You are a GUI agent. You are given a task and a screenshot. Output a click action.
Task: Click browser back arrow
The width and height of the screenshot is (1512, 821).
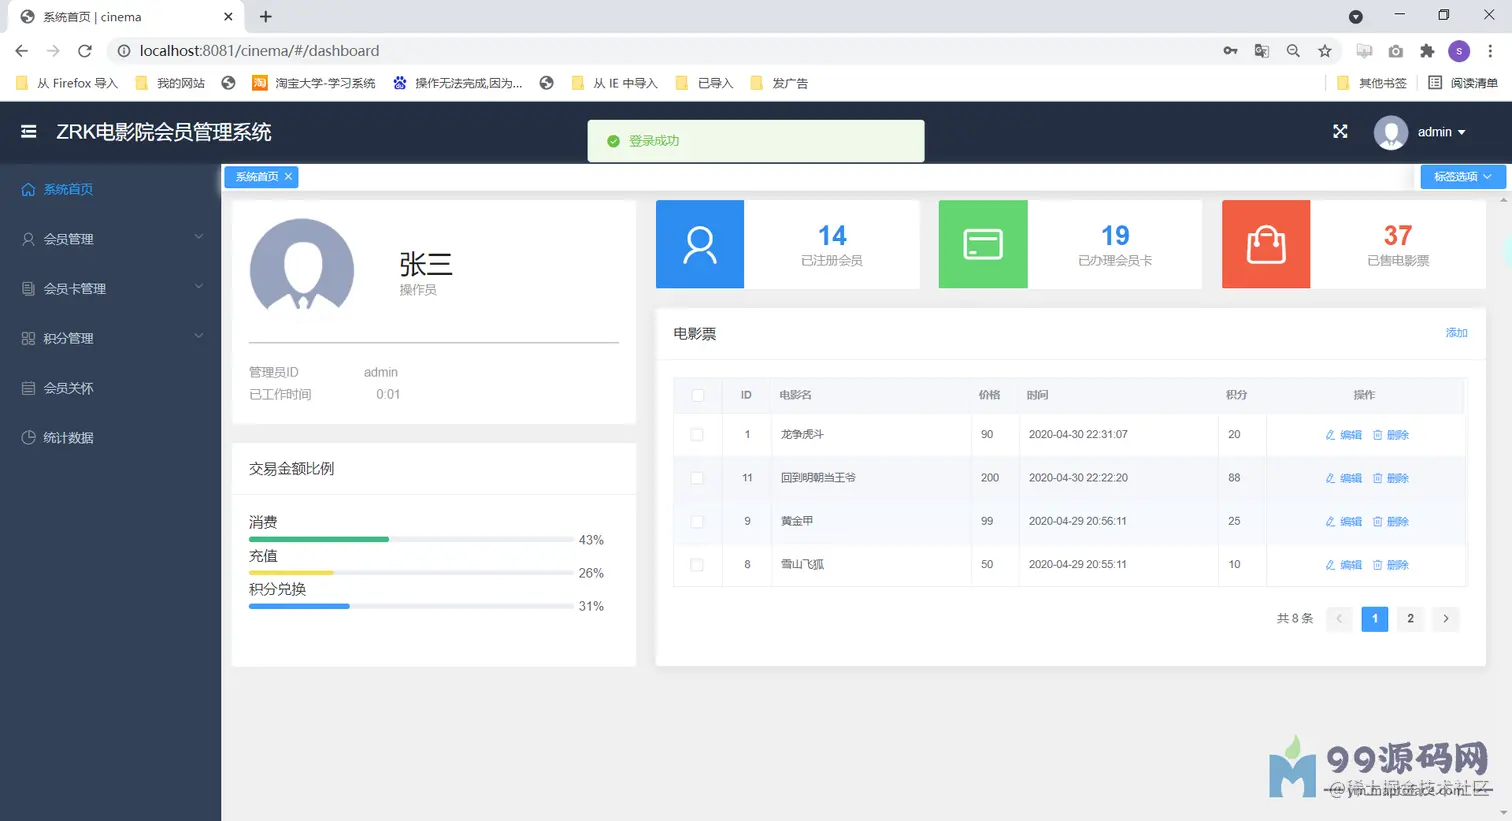[x=22, y=51]
